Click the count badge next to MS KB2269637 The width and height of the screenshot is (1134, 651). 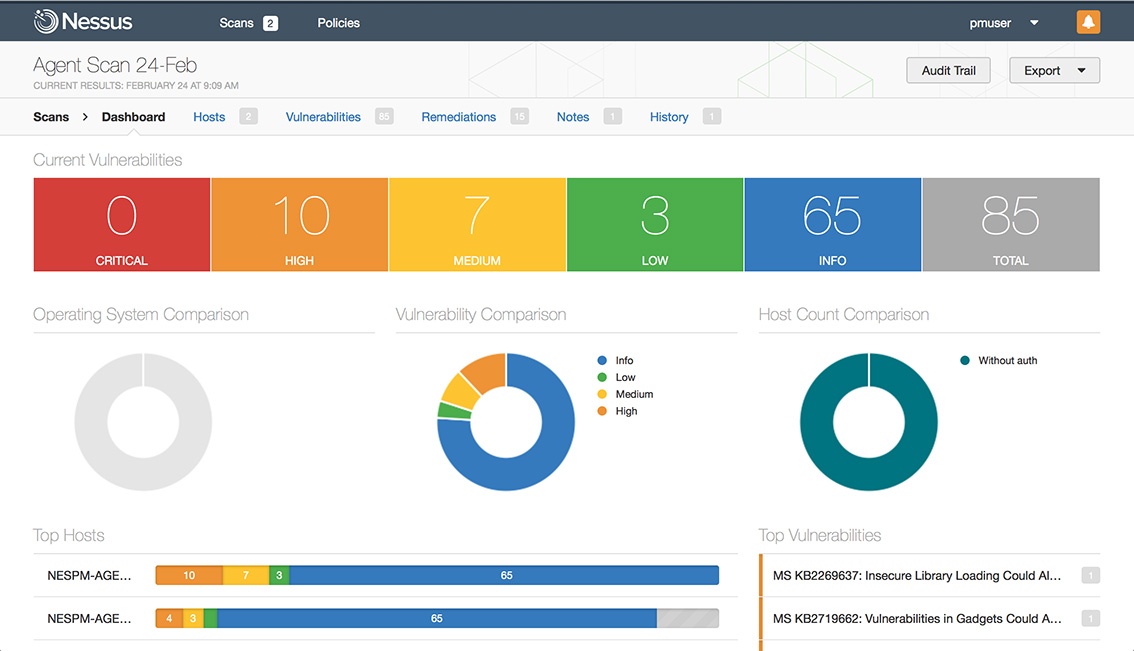pyautogui.click(x=1089, y=575)
